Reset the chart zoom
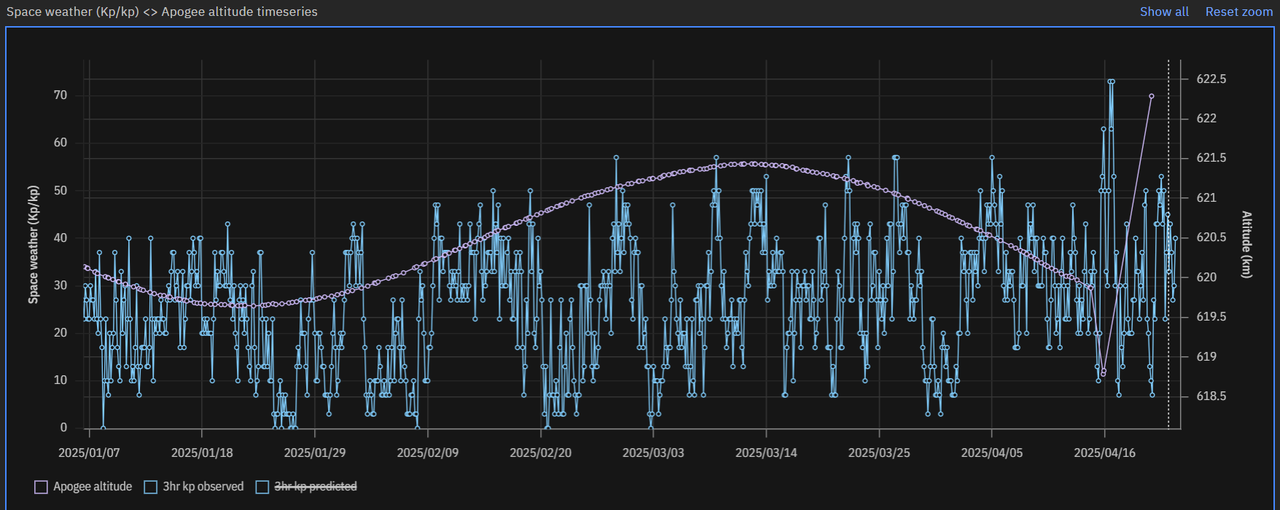Screen dimensions: 1280x510 coord(1238,12)
